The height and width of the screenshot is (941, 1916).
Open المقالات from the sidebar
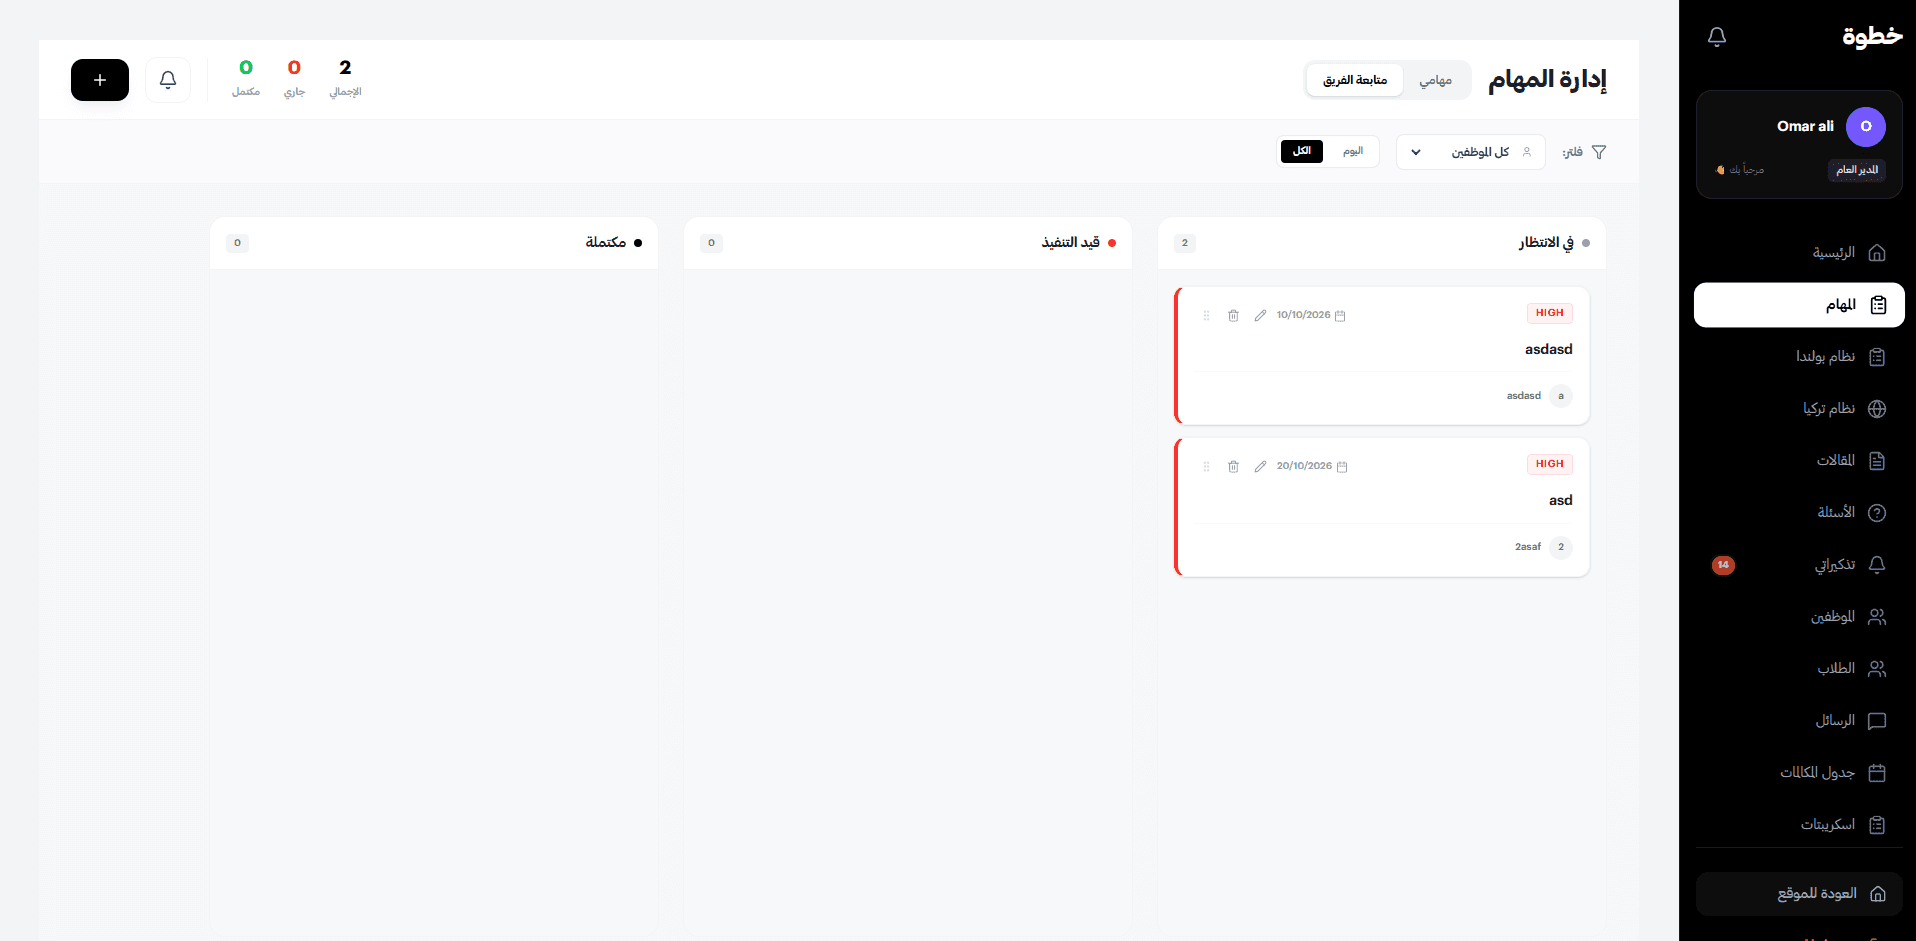[1838, 460]
